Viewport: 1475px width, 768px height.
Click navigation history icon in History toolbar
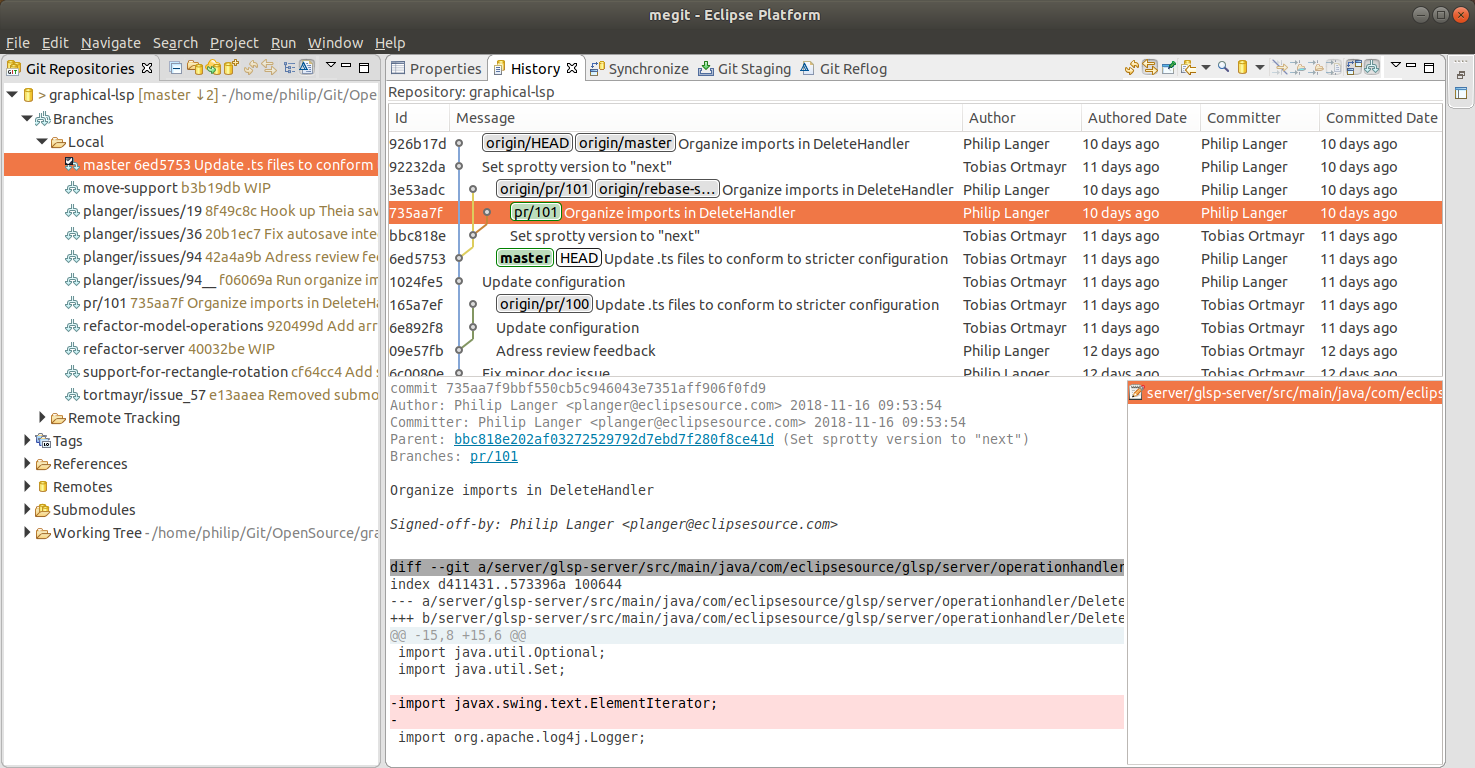(x=1189, y=68)
